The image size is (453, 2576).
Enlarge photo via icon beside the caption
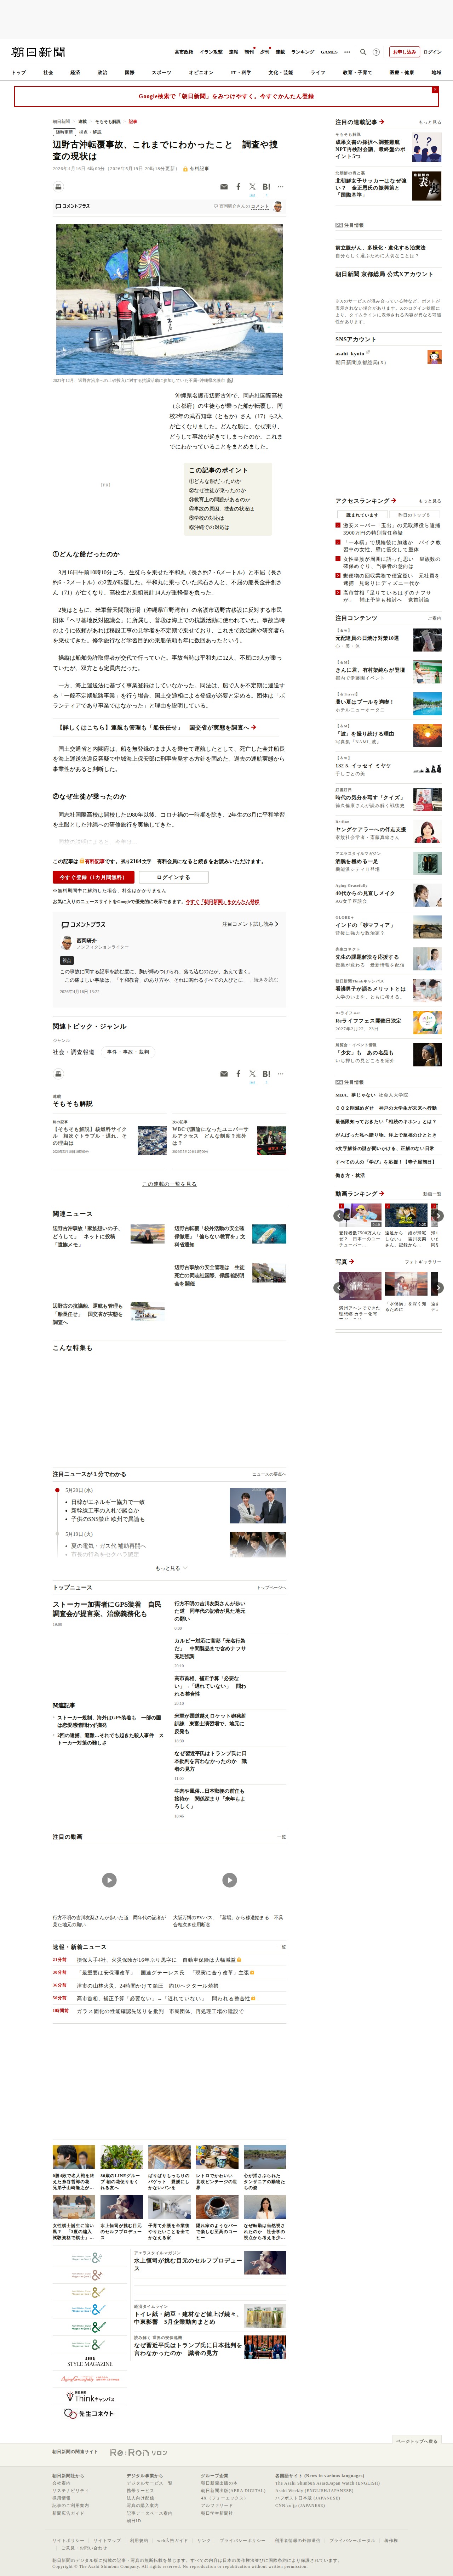click(x=230, y=380)
